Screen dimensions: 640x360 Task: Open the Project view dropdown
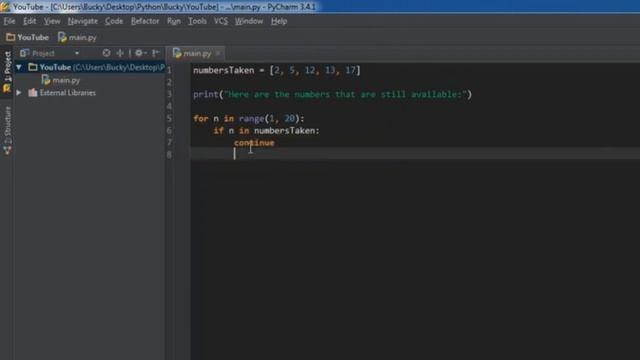pyautogui.click(x=77, y=53)
